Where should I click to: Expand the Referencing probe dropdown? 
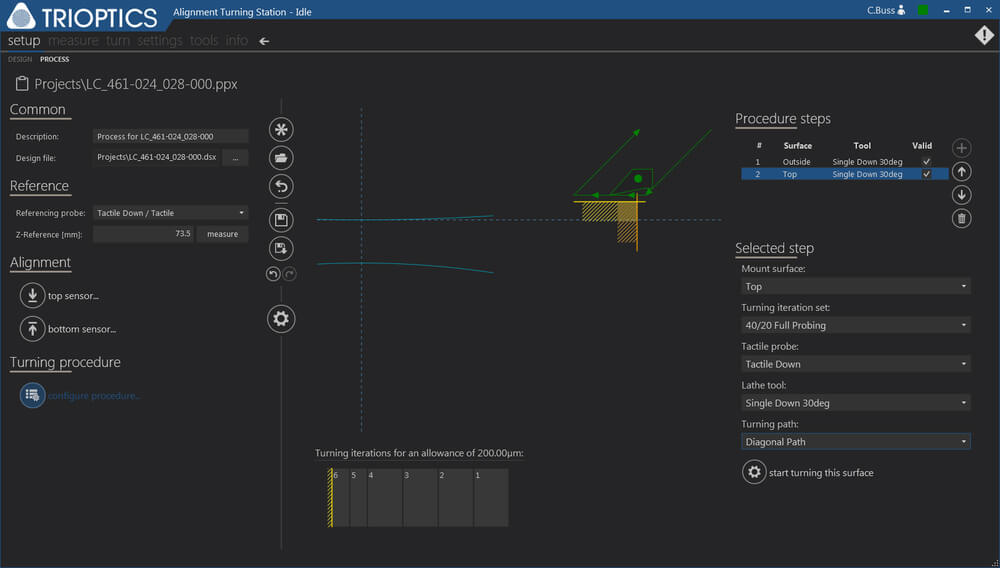[170, 213]
